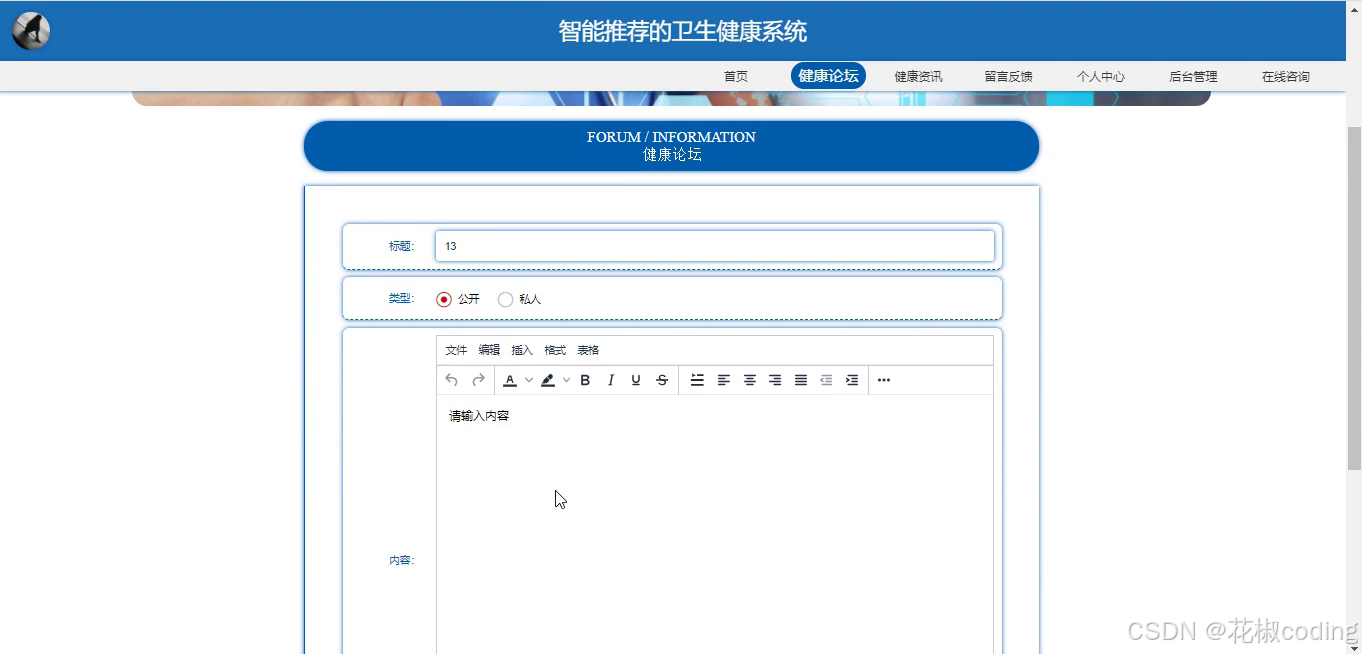
Task: Open the 插入 menu in the editor
Action: 521,350
